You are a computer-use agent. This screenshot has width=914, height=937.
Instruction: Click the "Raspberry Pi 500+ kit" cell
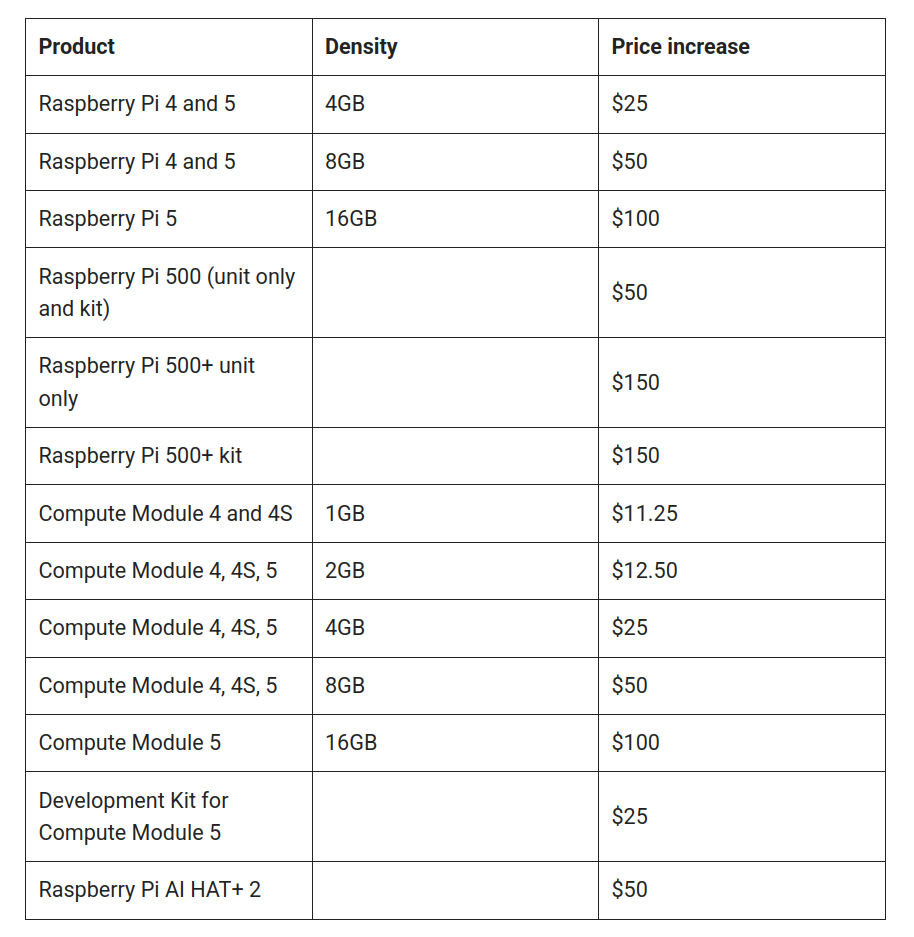(140, 456)
